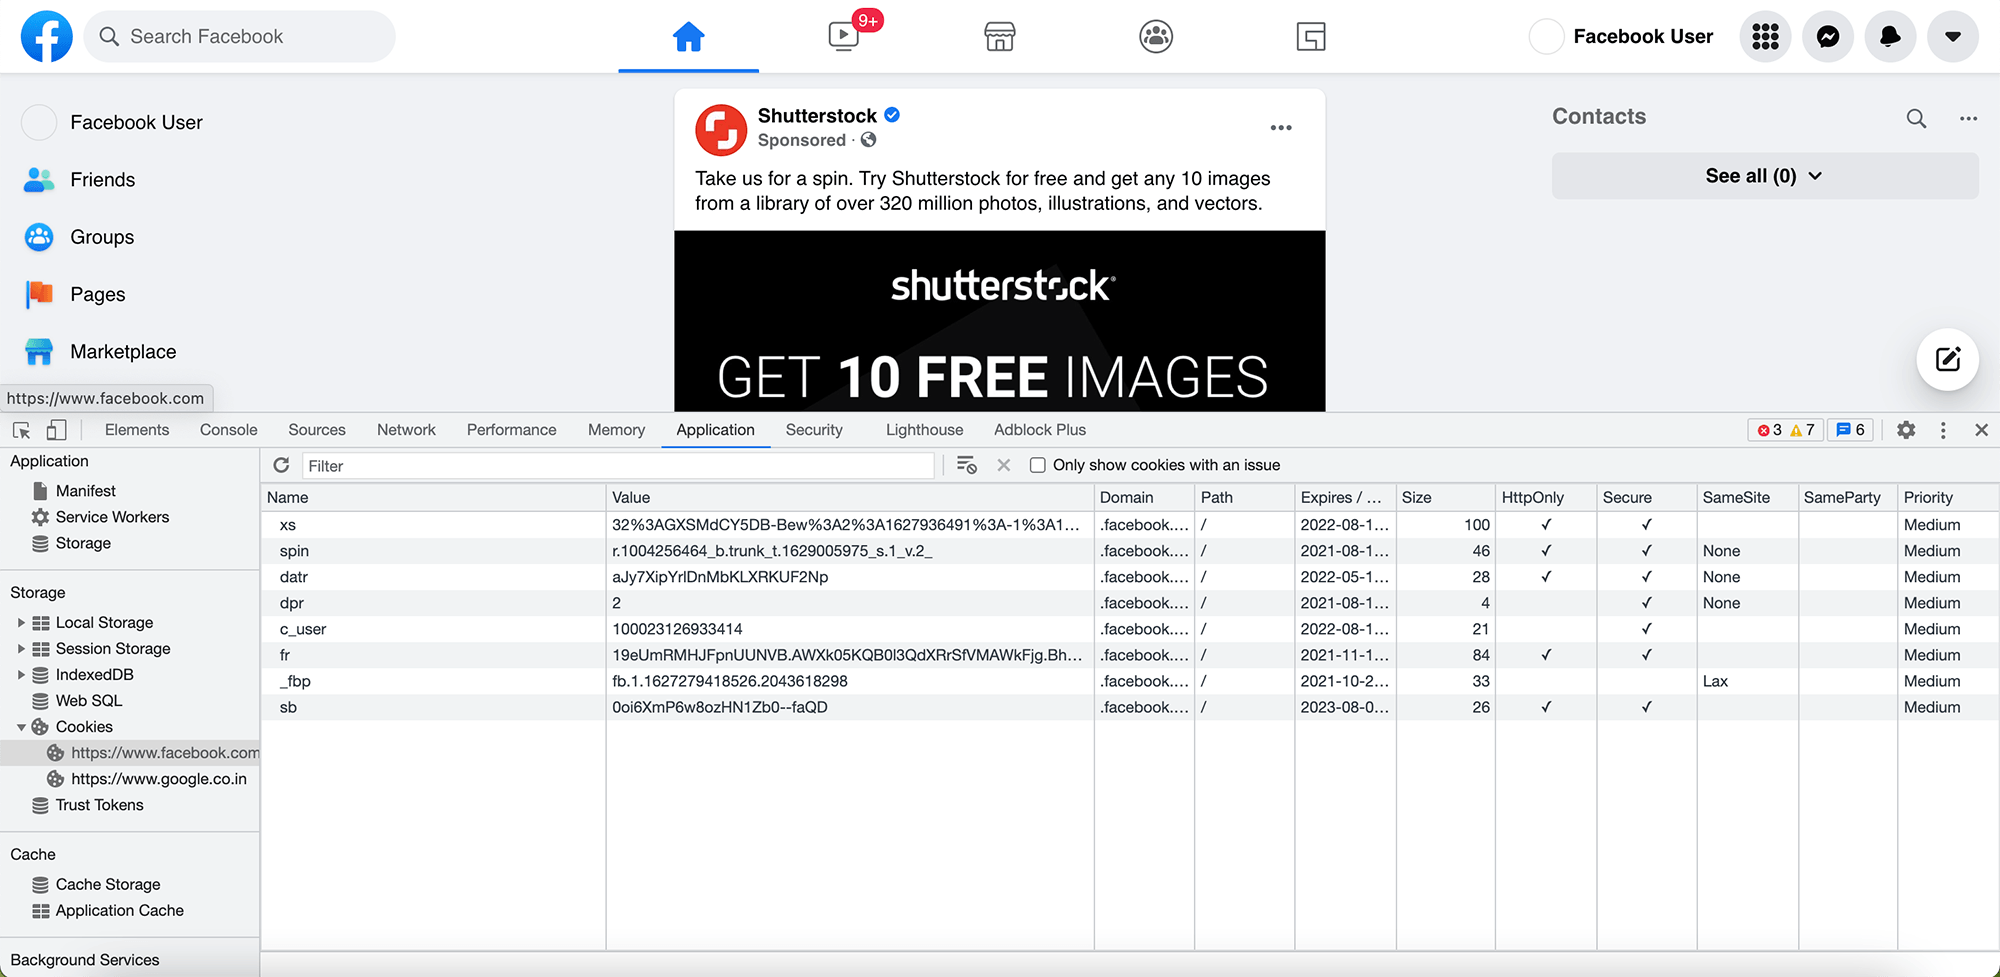The image size is (2000, 977).
Task: Open the Shutterstock page name link
Action: pyautogui.click(x=817, y=115)
